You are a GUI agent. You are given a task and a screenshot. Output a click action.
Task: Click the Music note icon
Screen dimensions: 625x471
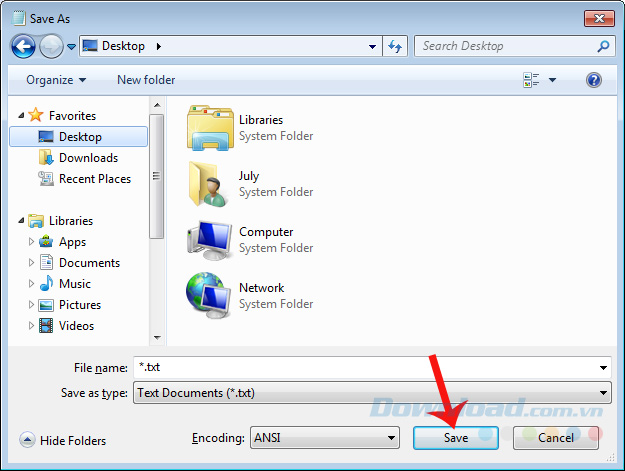(x=46, y=283)
